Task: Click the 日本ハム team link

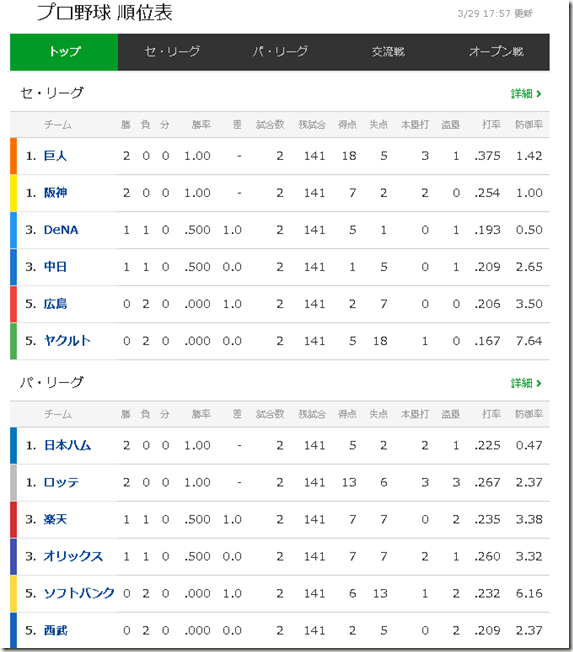Action: [67, 446]
